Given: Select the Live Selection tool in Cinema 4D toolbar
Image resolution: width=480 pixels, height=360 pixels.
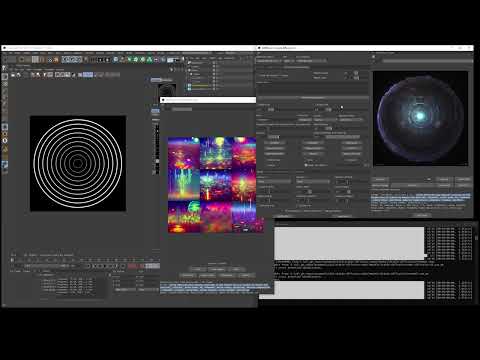Looking at the screenshot, I should pyautogui.click(x=22, y=60).
